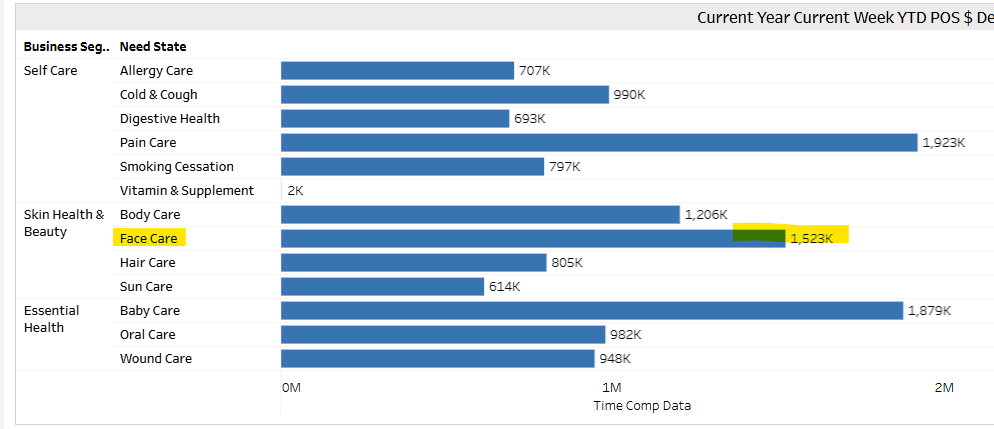Select the Baby Care bar
The height and width of the screenshot is (429, 994).
591,311
